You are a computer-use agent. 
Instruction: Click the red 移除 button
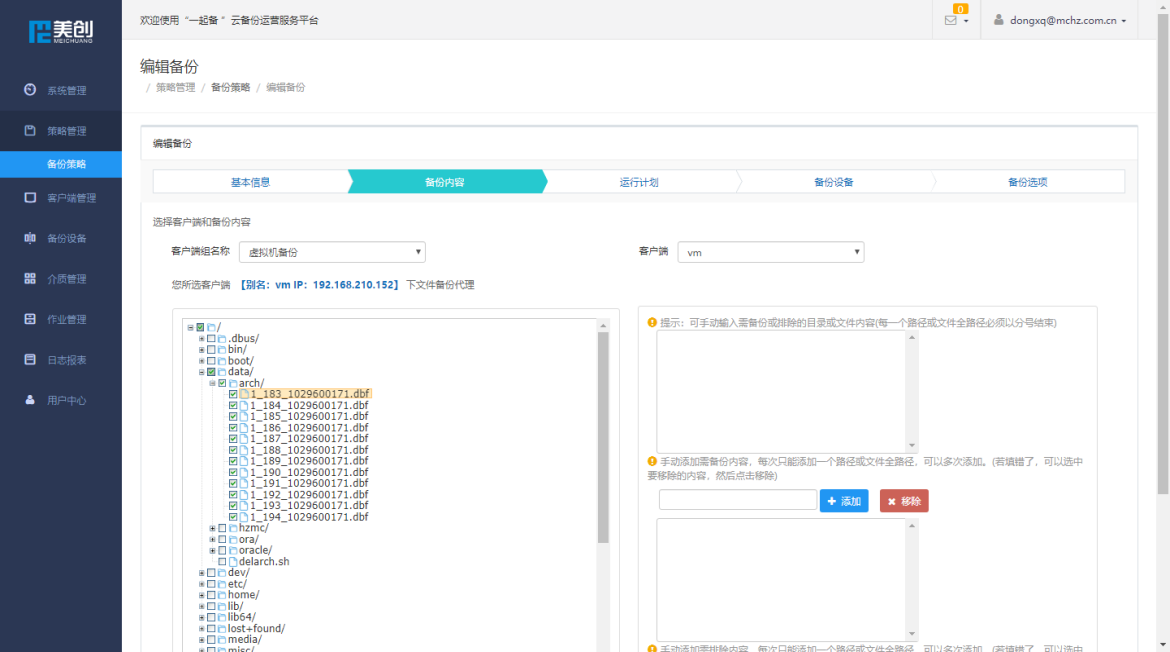point(904,501)
